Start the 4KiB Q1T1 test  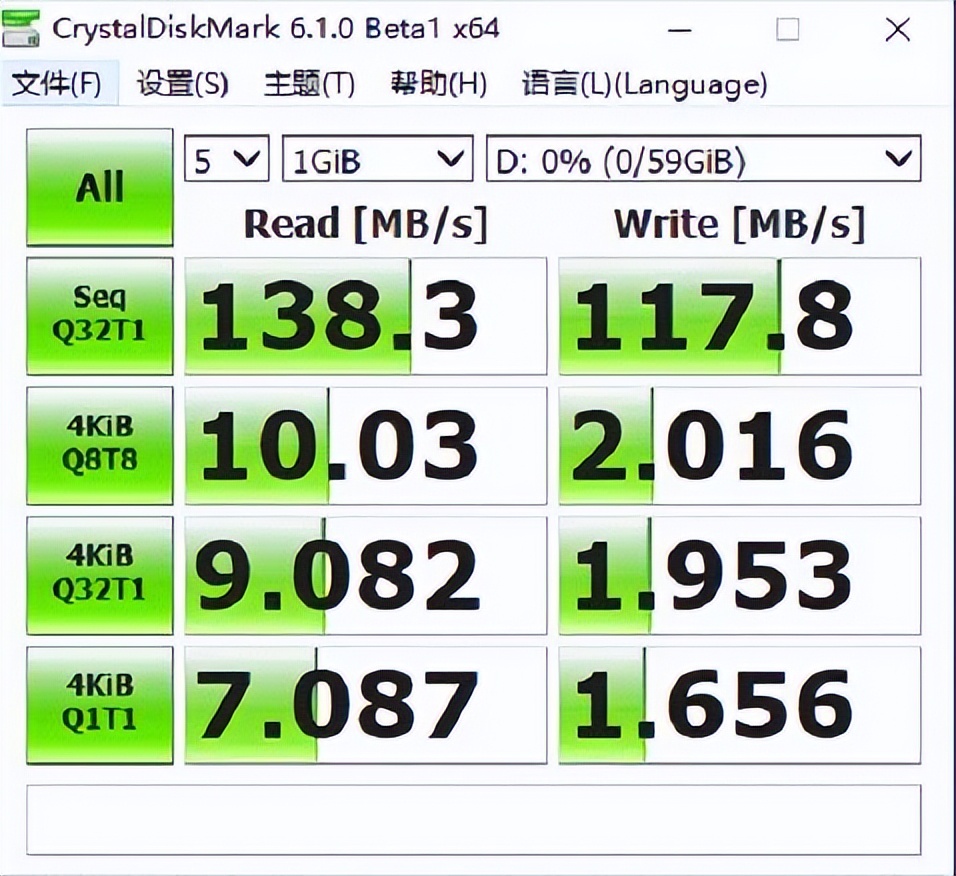[x=100, y=705]
